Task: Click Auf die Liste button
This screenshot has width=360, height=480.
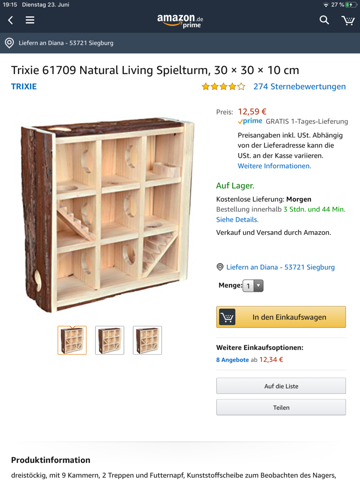Action: [281, 386]
